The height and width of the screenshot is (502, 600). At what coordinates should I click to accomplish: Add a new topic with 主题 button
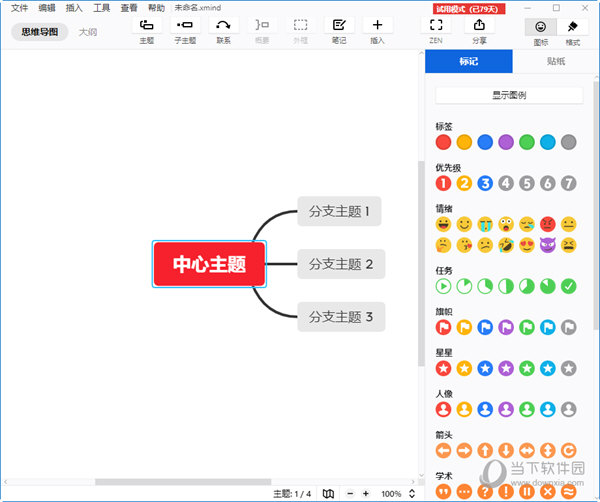click(x=147, y=31)
